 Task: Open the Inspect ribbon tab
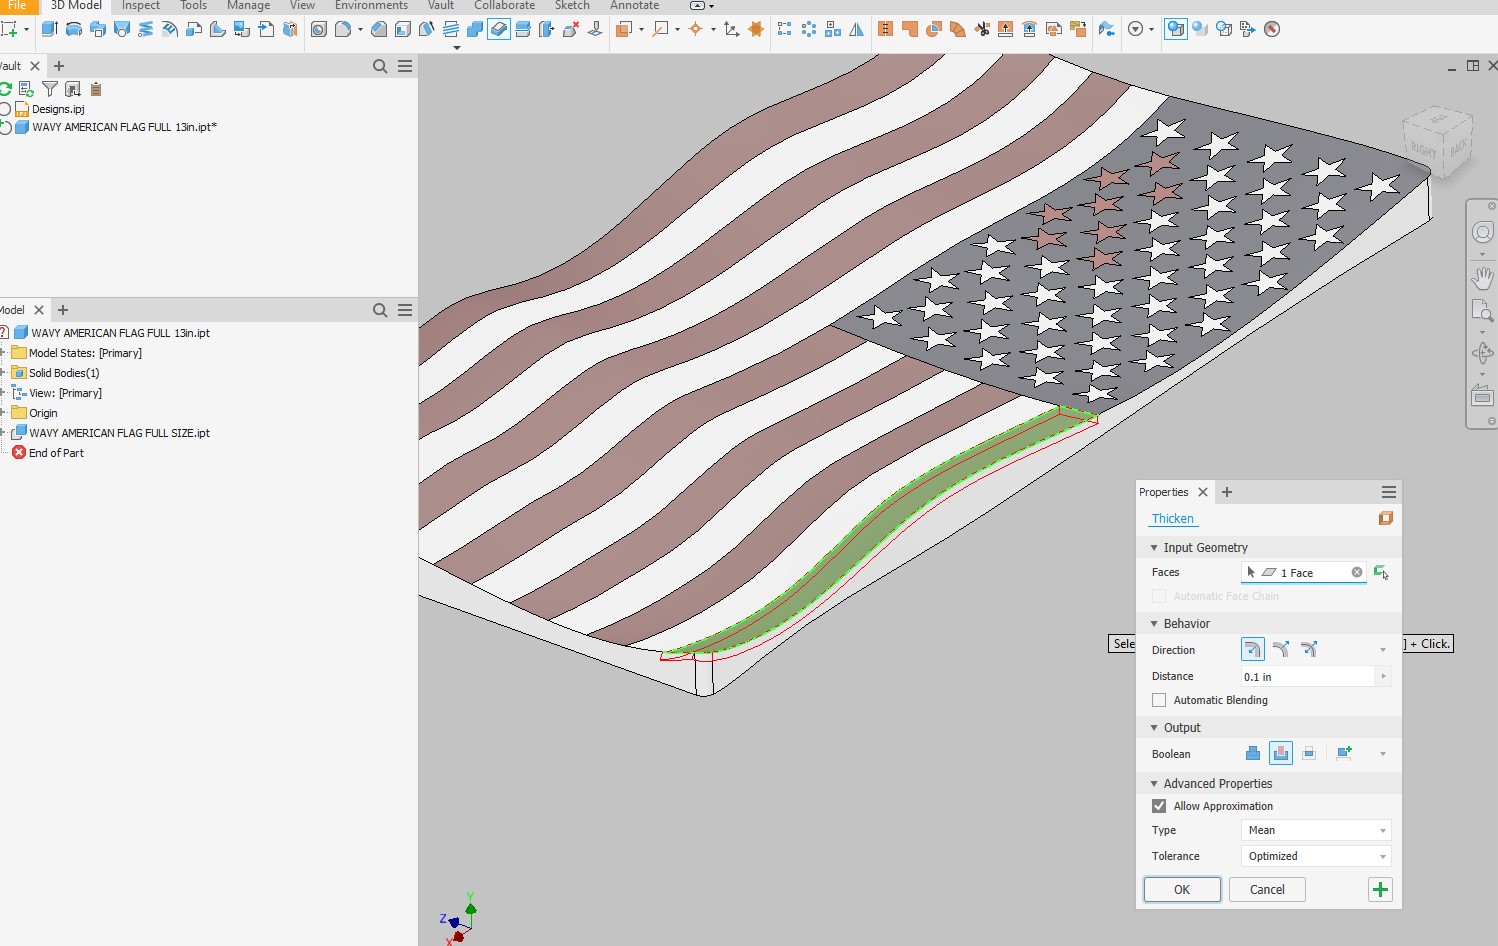(x=141, y=6)
